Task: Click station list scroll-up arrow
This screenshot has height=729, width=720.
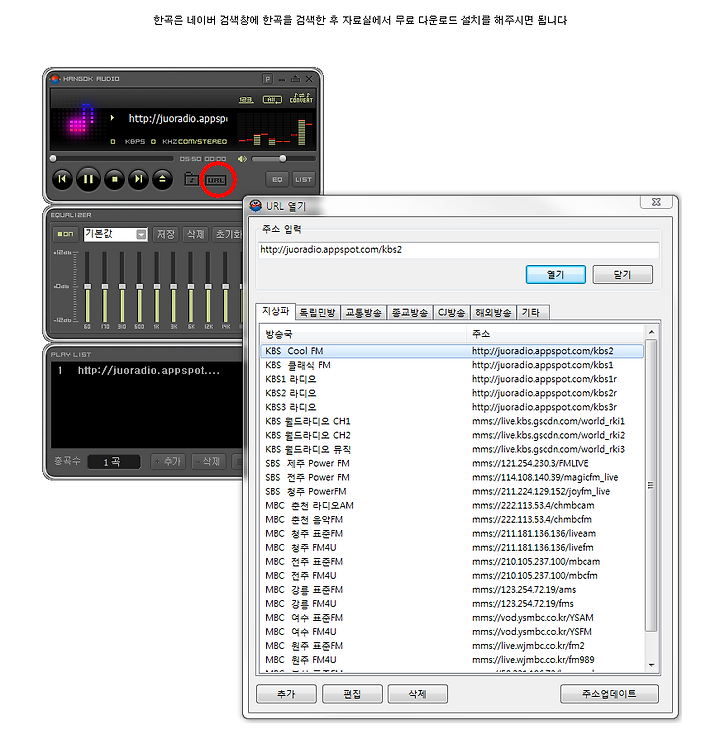Action: coord(651,332)
